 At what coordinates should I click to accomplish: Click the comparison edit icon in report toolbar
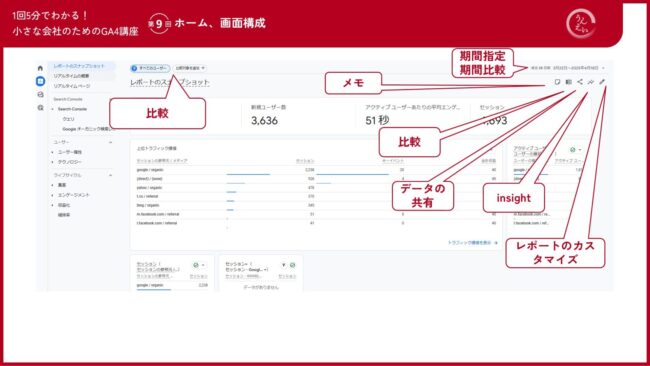569,82
